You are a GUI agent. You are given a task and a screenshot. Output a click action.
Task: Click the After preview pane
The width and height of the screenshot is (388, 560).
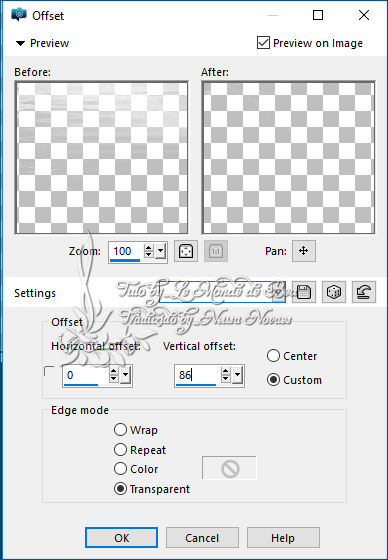pos(288,158)
